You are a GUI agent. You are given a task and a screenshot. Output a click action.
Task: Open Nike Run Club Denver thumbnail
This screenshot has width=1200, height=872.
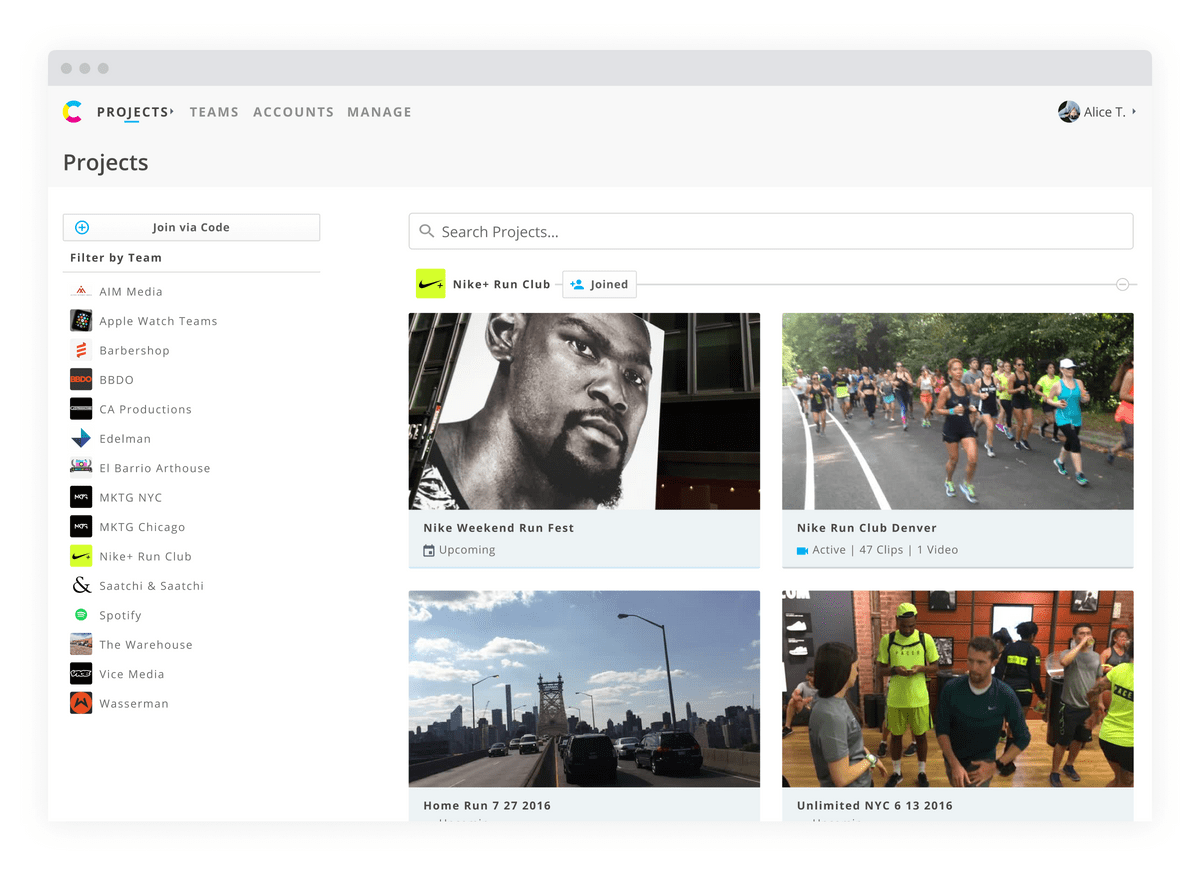pos(958,411)
